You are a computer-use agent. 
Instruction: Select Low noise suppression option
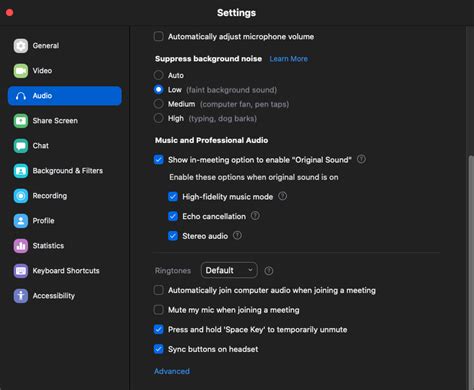click(x=159, y=89)
